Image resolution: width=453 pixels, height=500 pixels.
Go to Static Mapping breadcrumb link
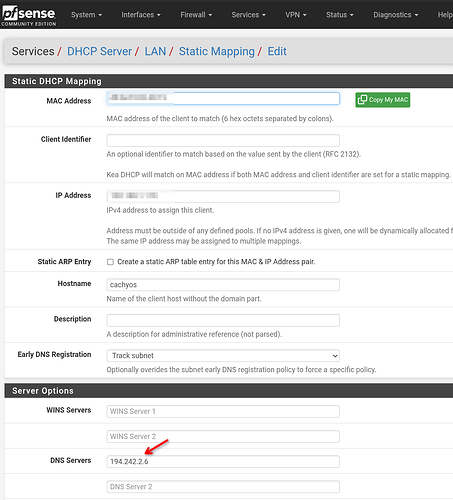217,51
